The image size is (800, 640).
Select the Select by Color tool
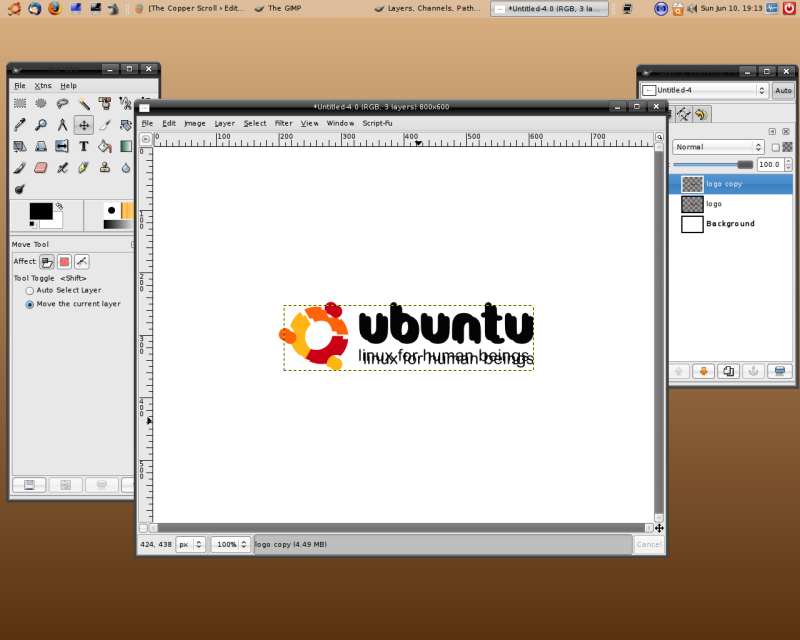[105, 104]
